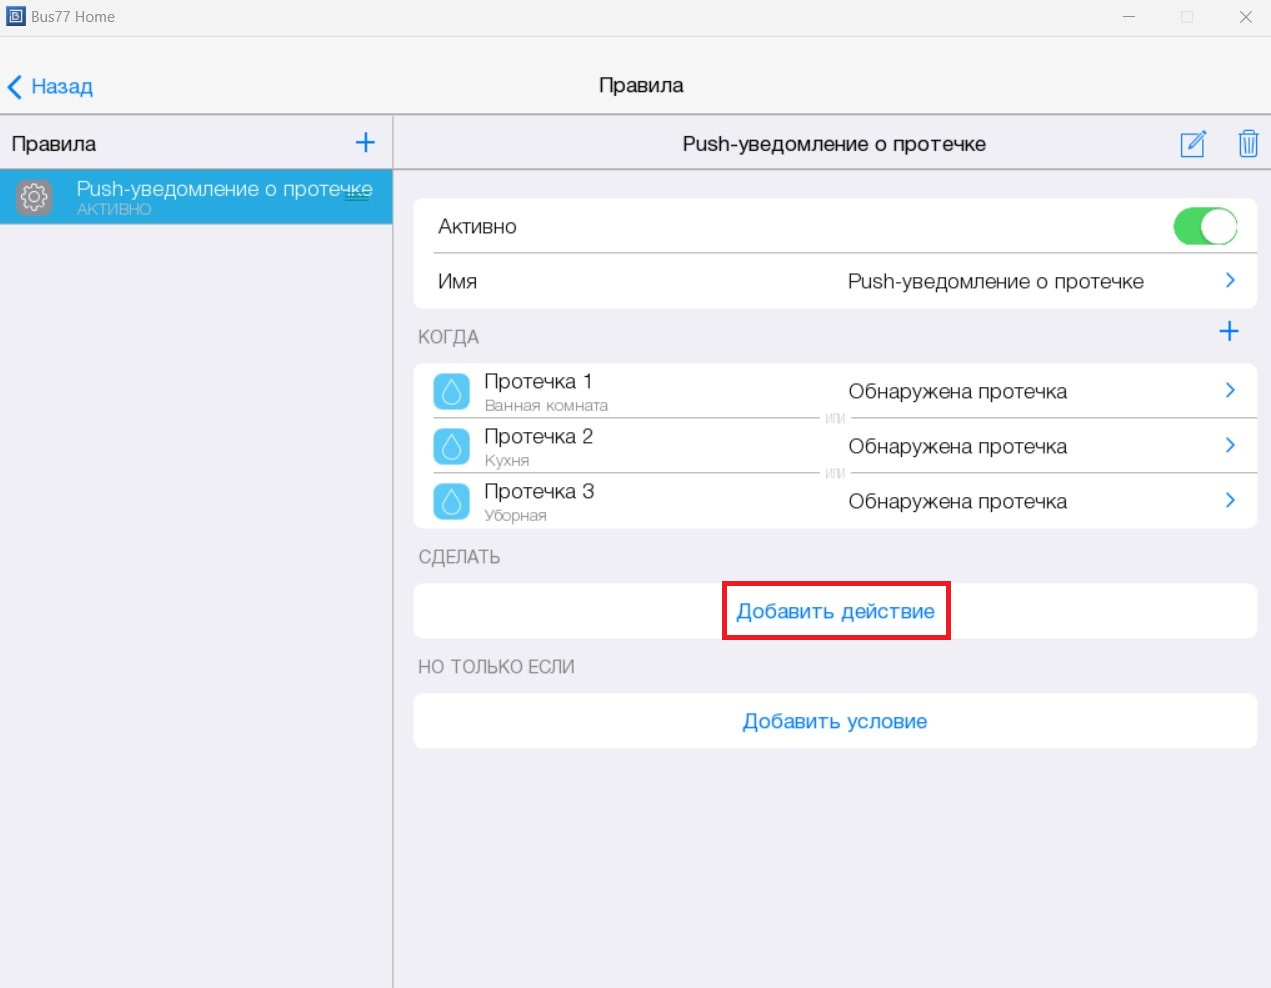Screen dimensions: 1271x988
Task: Click the Протечка 1 water drop icon
Action: click(x=451, y=391)
